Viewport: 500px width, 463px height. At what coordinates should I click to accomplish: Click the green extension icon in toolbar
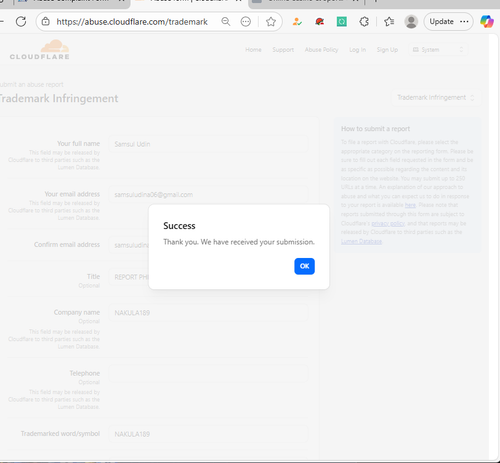pos(342,22)
